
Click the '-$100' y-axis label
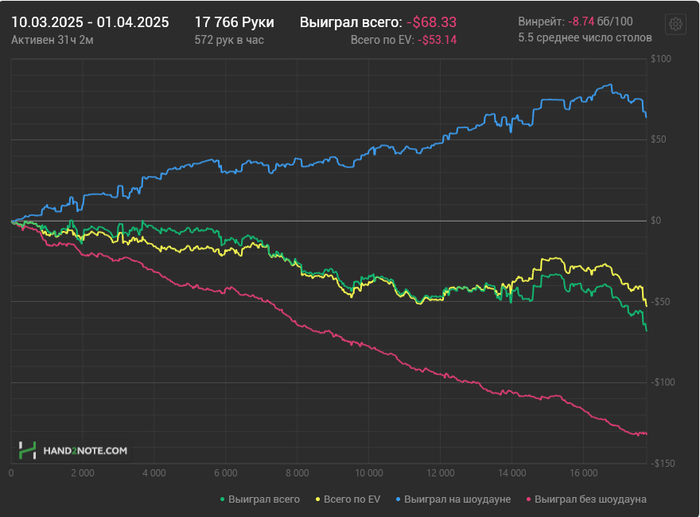tap(662, 382)
